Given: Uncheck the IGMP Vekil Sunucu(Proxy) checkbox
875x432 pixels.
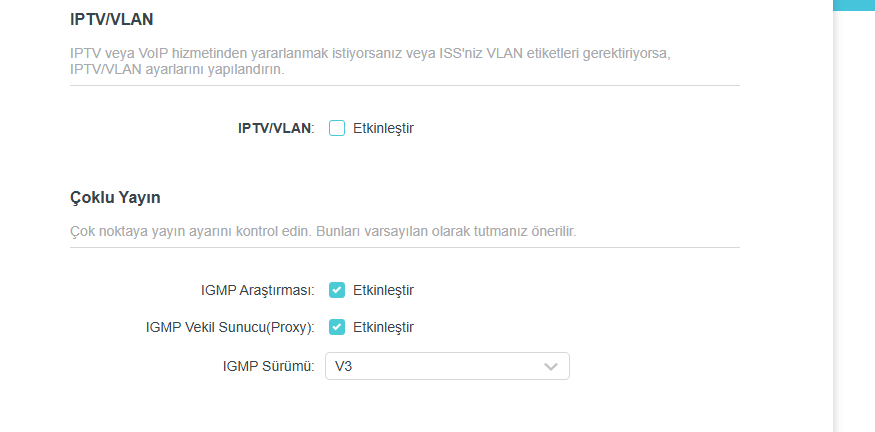Looking at the screenshot, I should (x=337, y=327).
